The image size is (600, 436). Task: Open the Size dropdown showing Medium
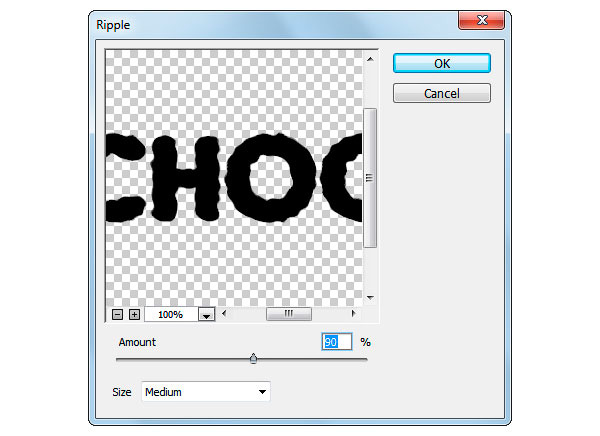pyautogui.click(x=206, y=392)
